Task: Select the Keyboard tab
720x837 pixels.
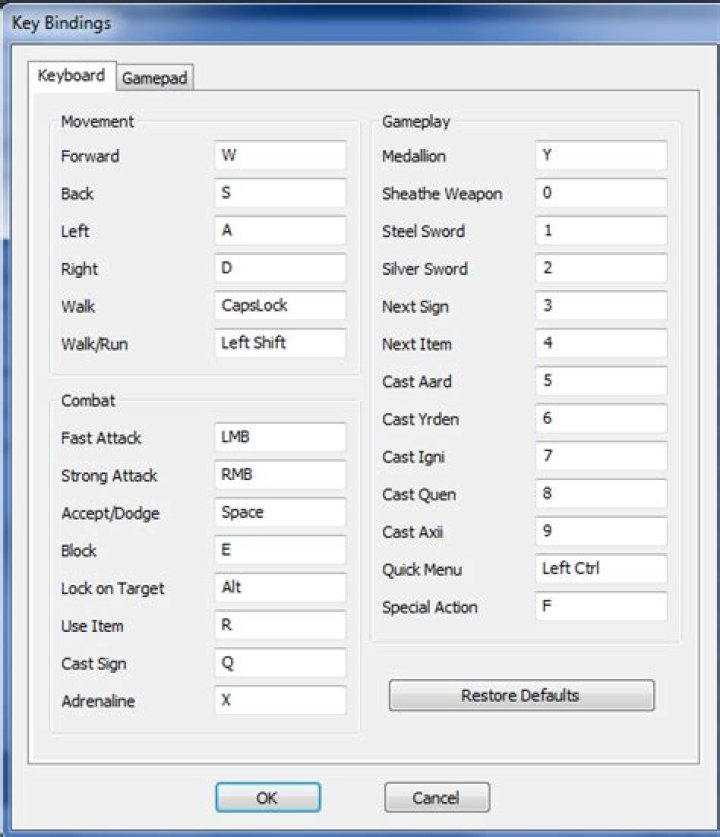Action: click(x=71, y=76)
